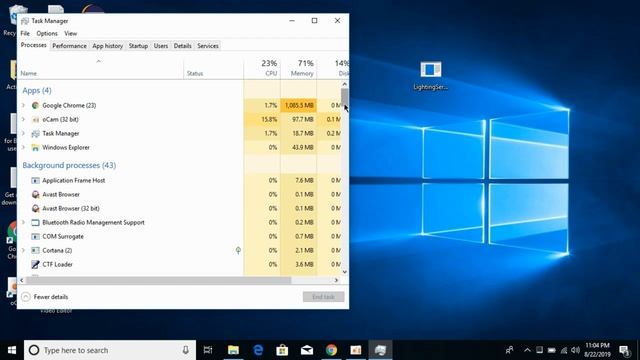Click the COM Surrogate process icon
The width and height of the screenshot is (640, 360).
click(x=36, y=236)
